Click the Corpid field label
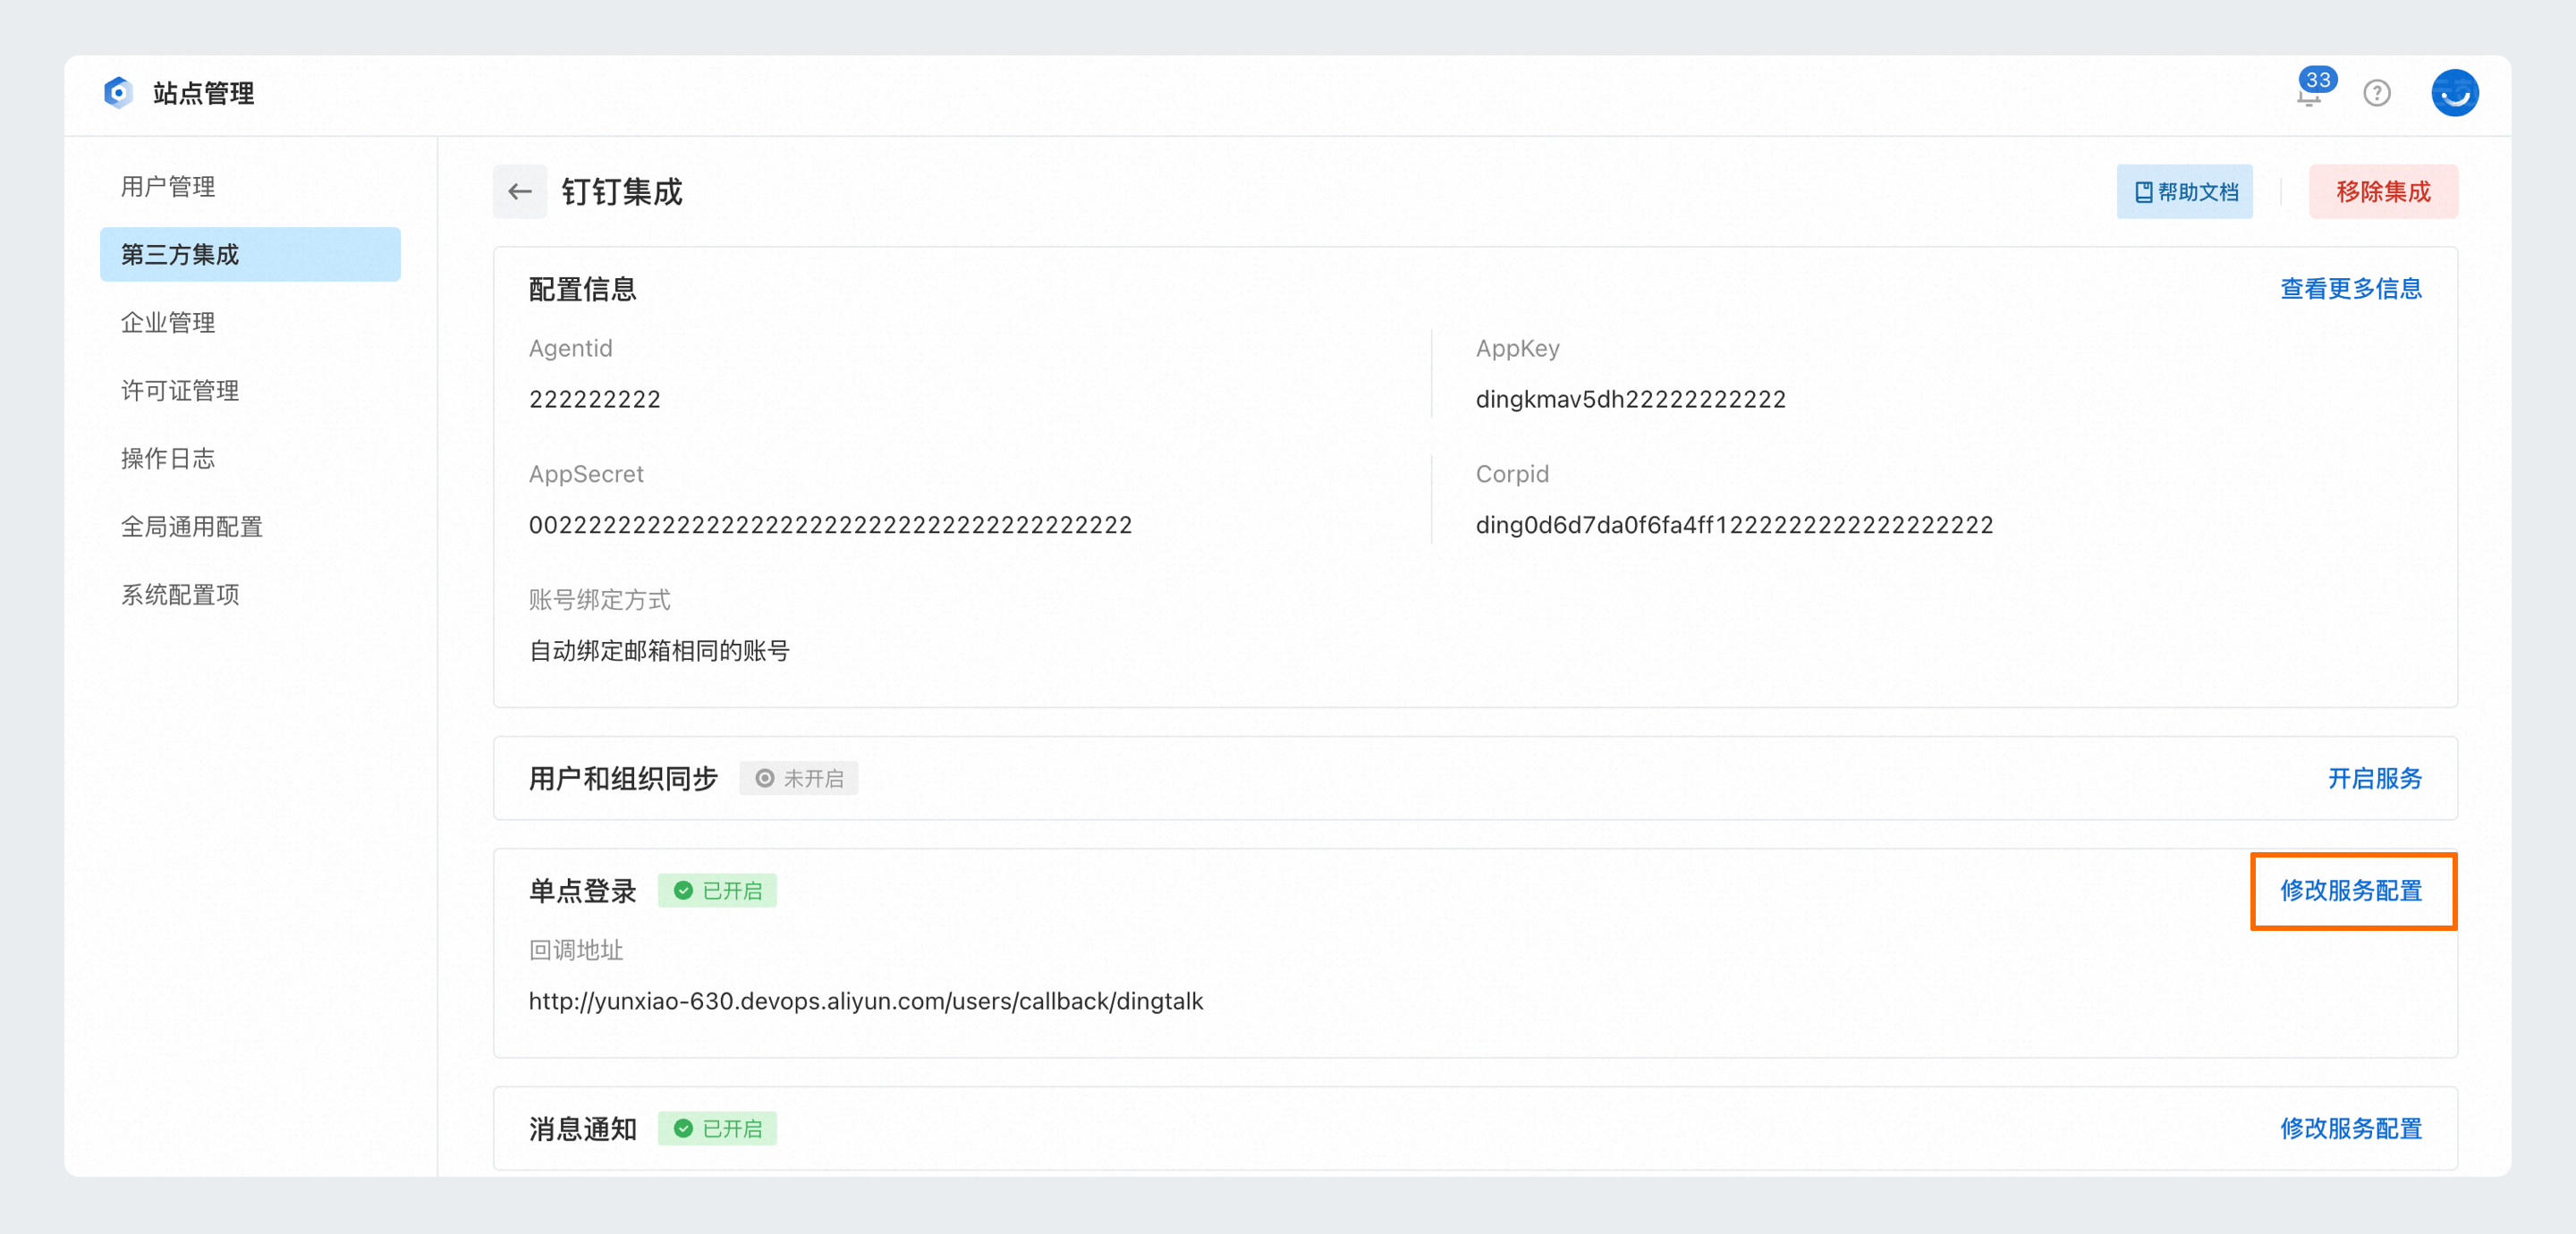The height and width of the screenshot is (1234, 2576). pyautogui.click(x=1512, y=473)
